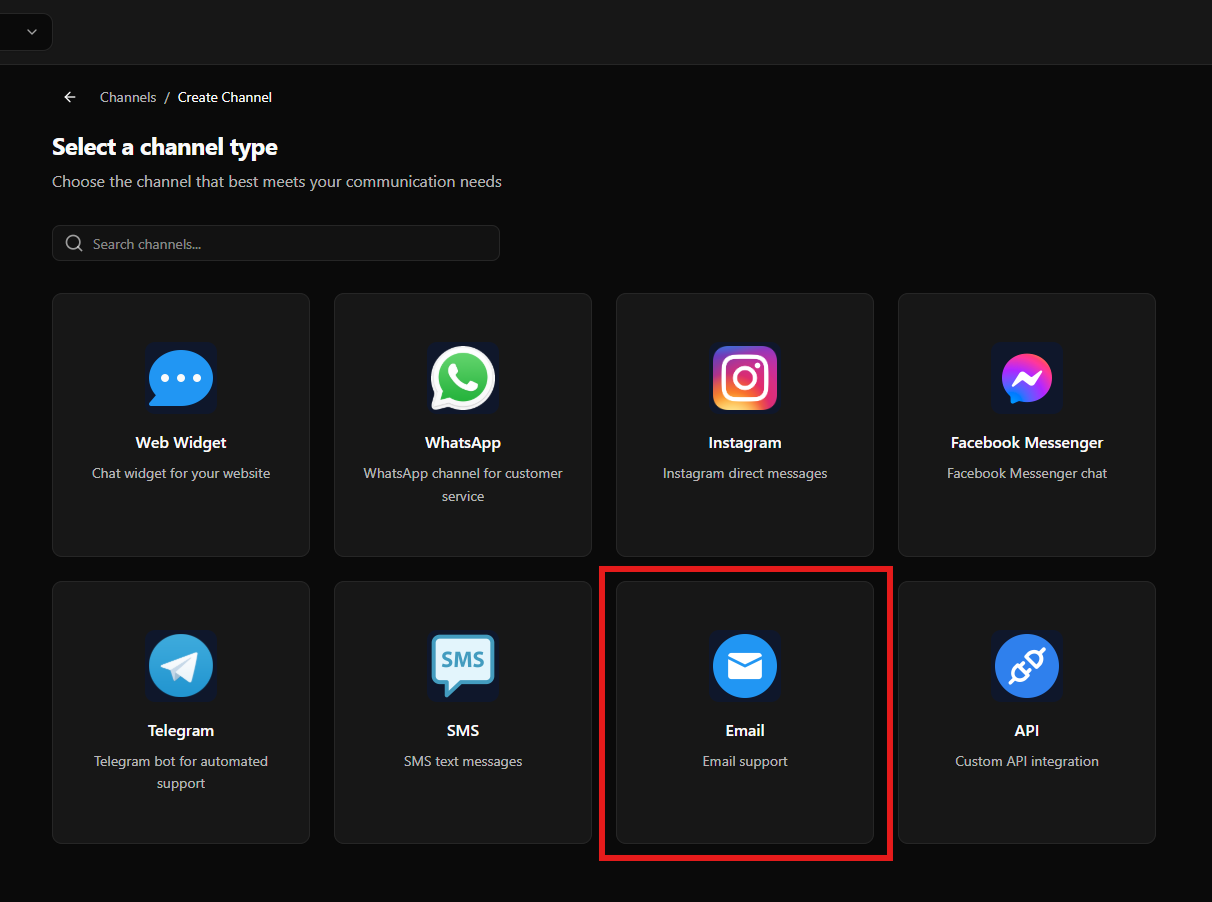Click 'Instagram direct messages' description
This screenshot has width=1212, height=902.
[745, 473]
